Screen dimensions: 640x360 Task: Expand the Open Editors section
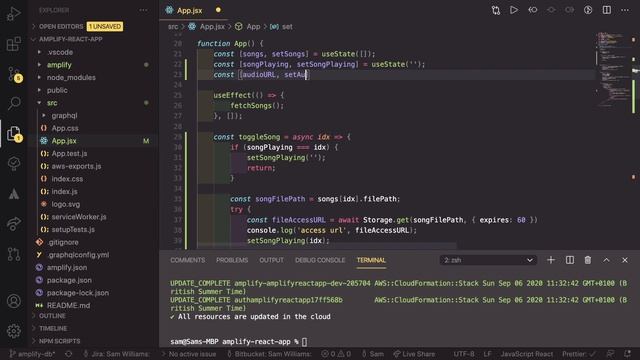(61, 27)
